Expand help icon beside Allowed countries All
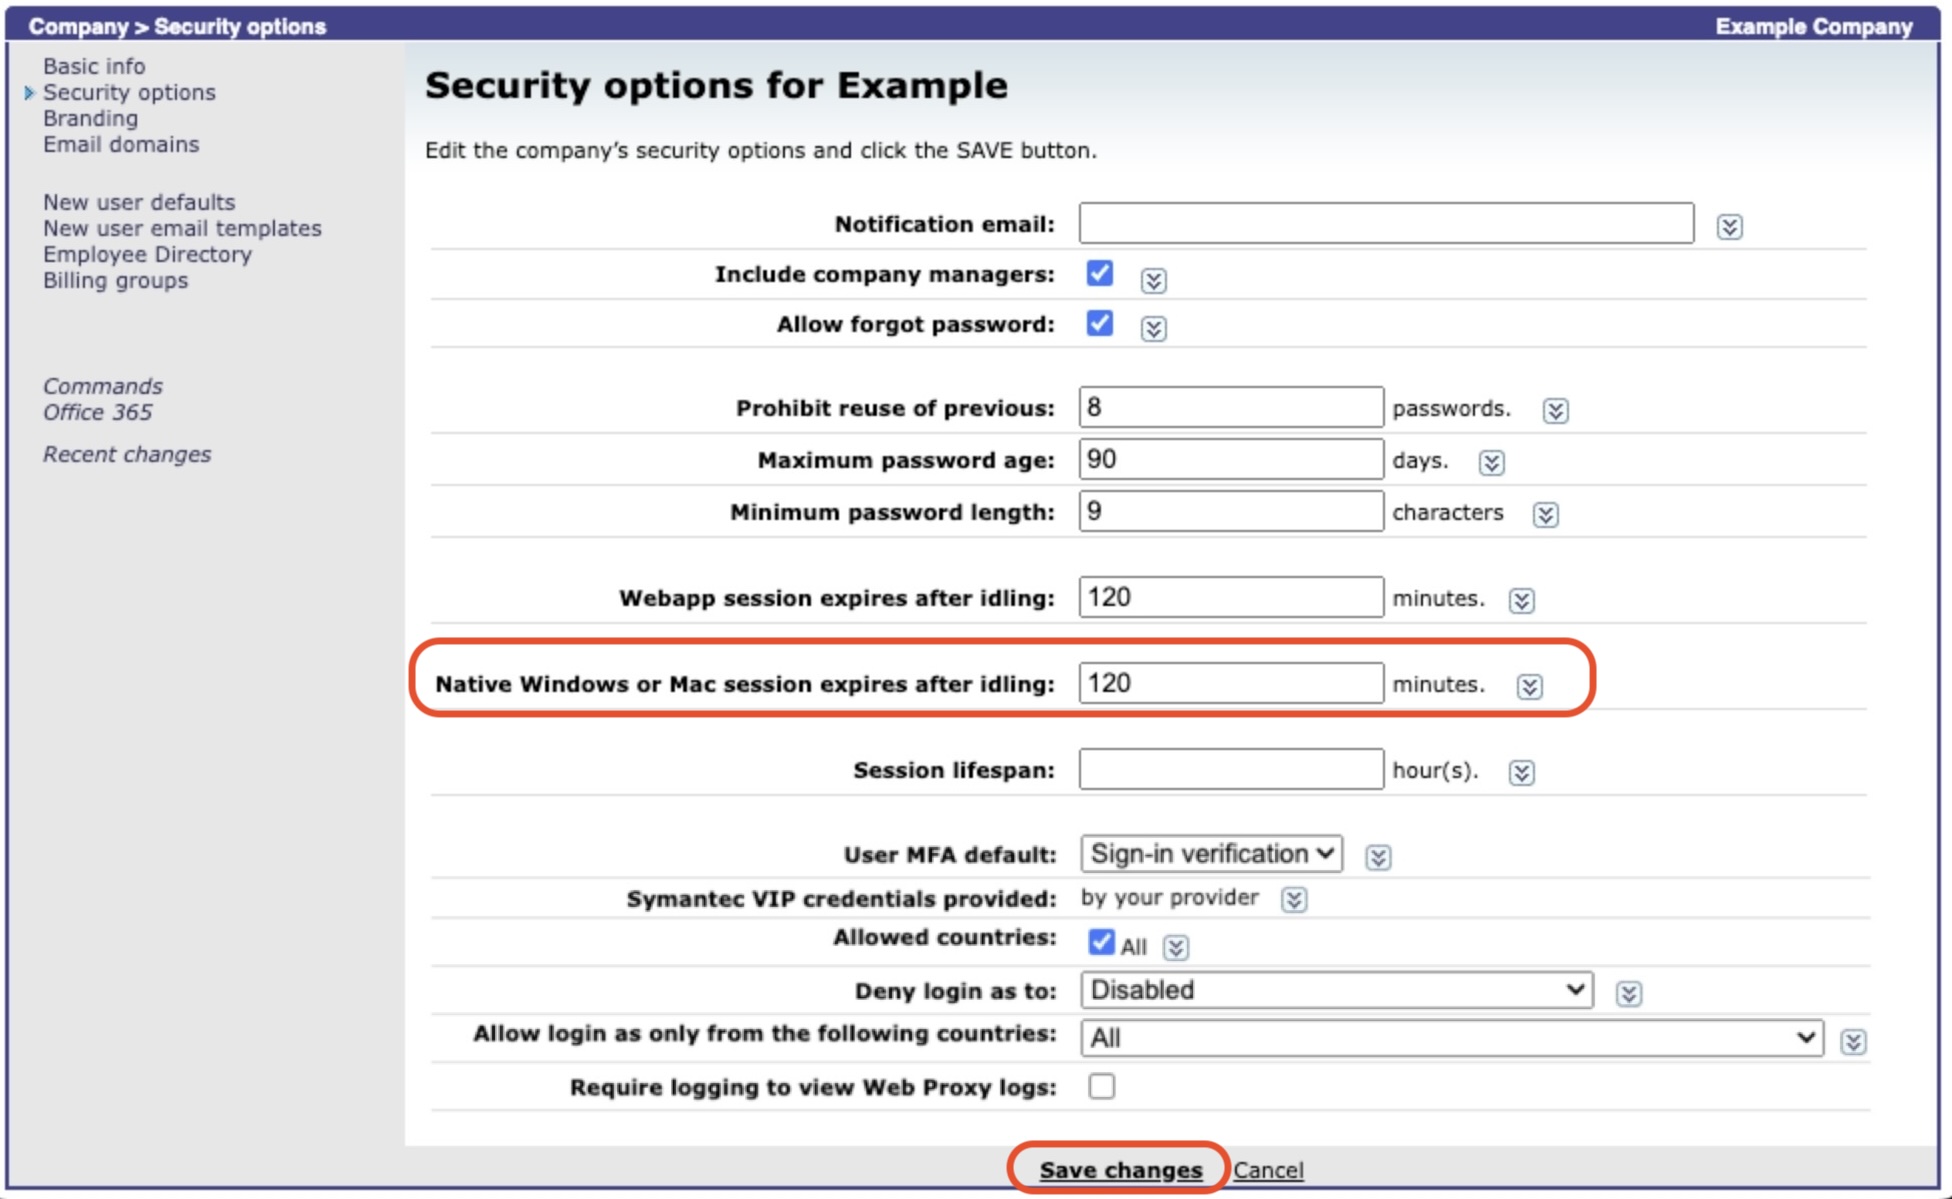The image size is (1952, 1199). tap(1176, 947)
